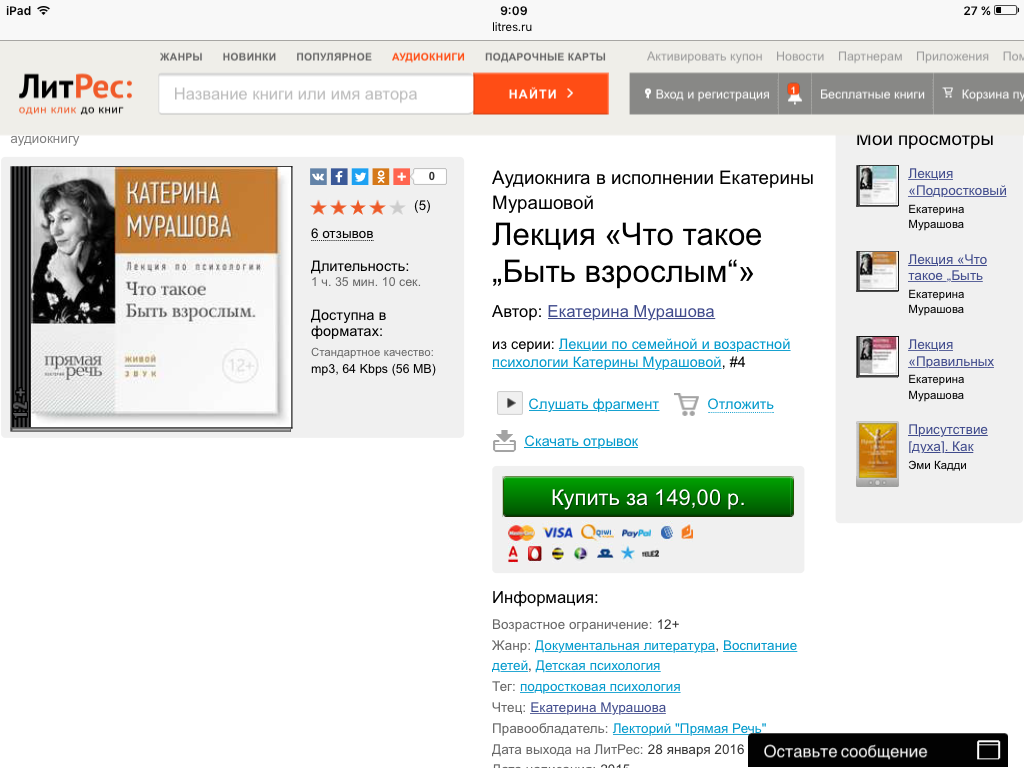Click the notification bell icon
Screen dimensions: 1024x768
coord(794,94)
